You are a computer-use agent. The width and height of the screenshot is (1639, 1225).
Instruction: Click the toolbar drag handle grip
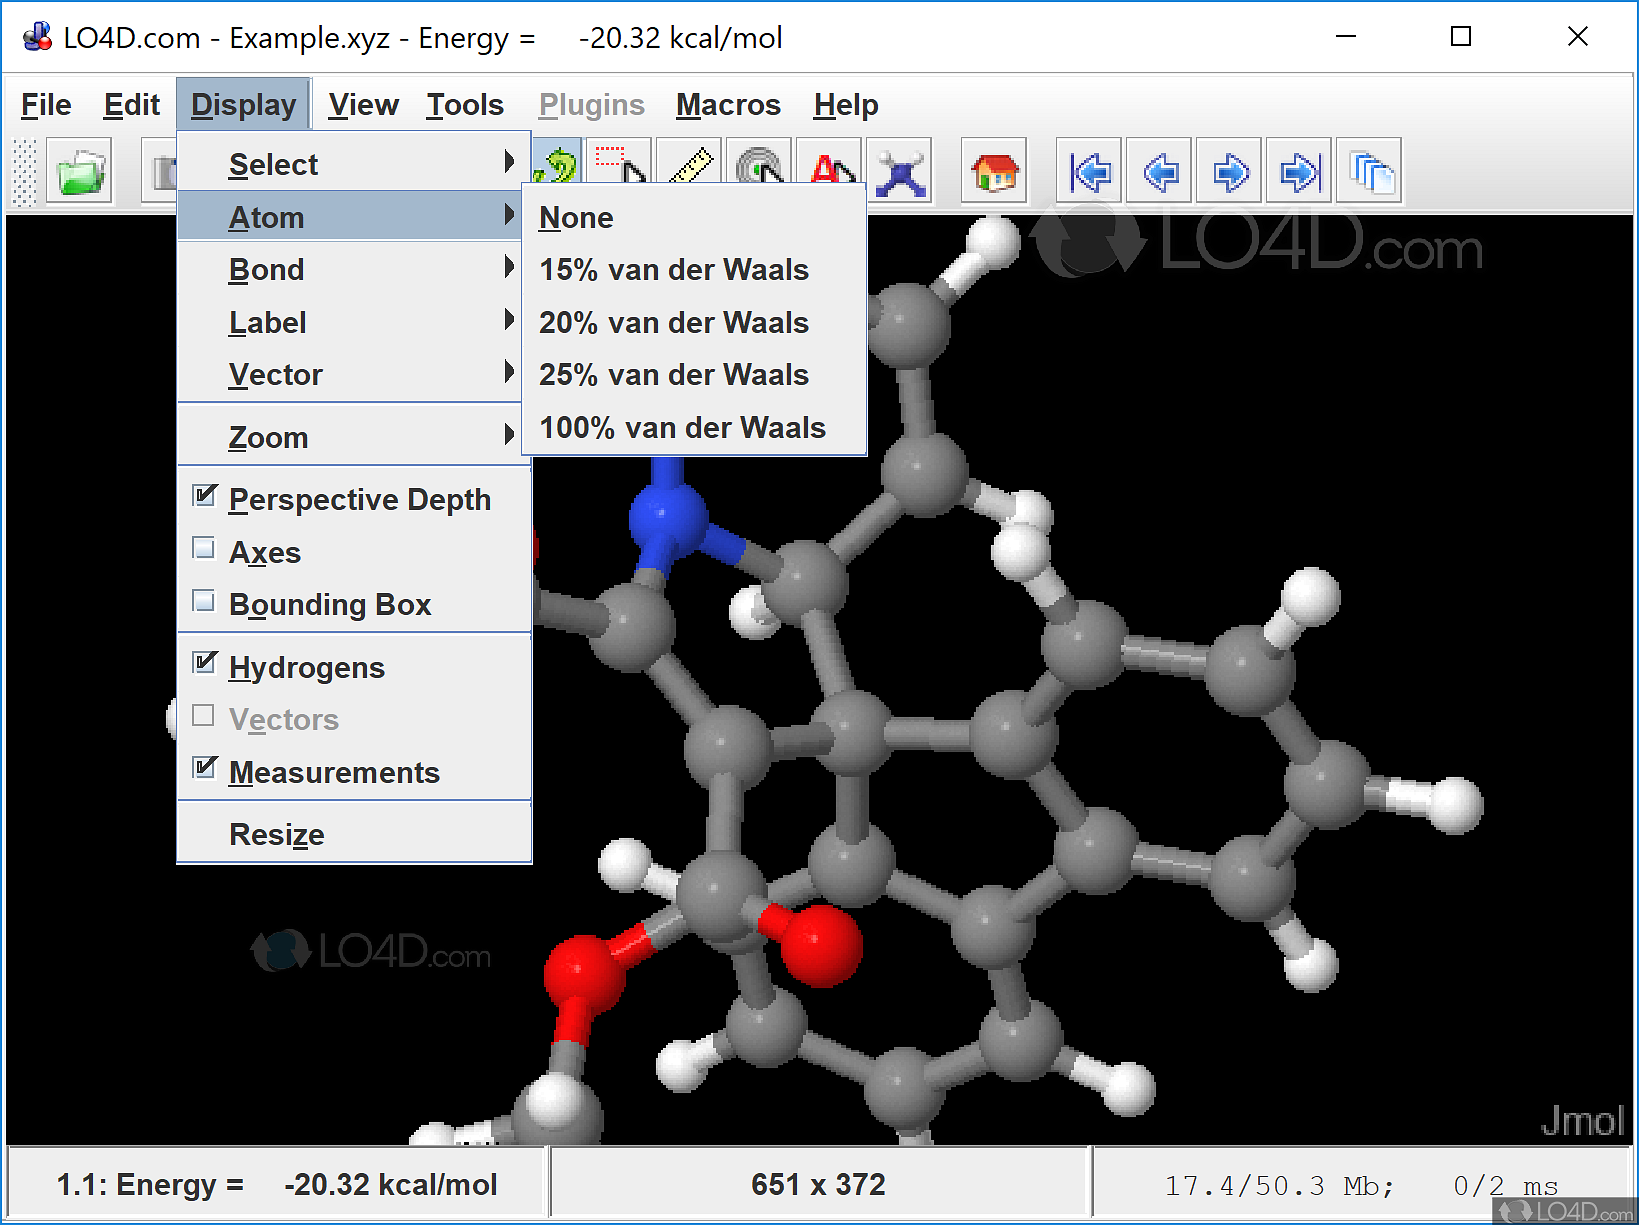coord(25,172)
